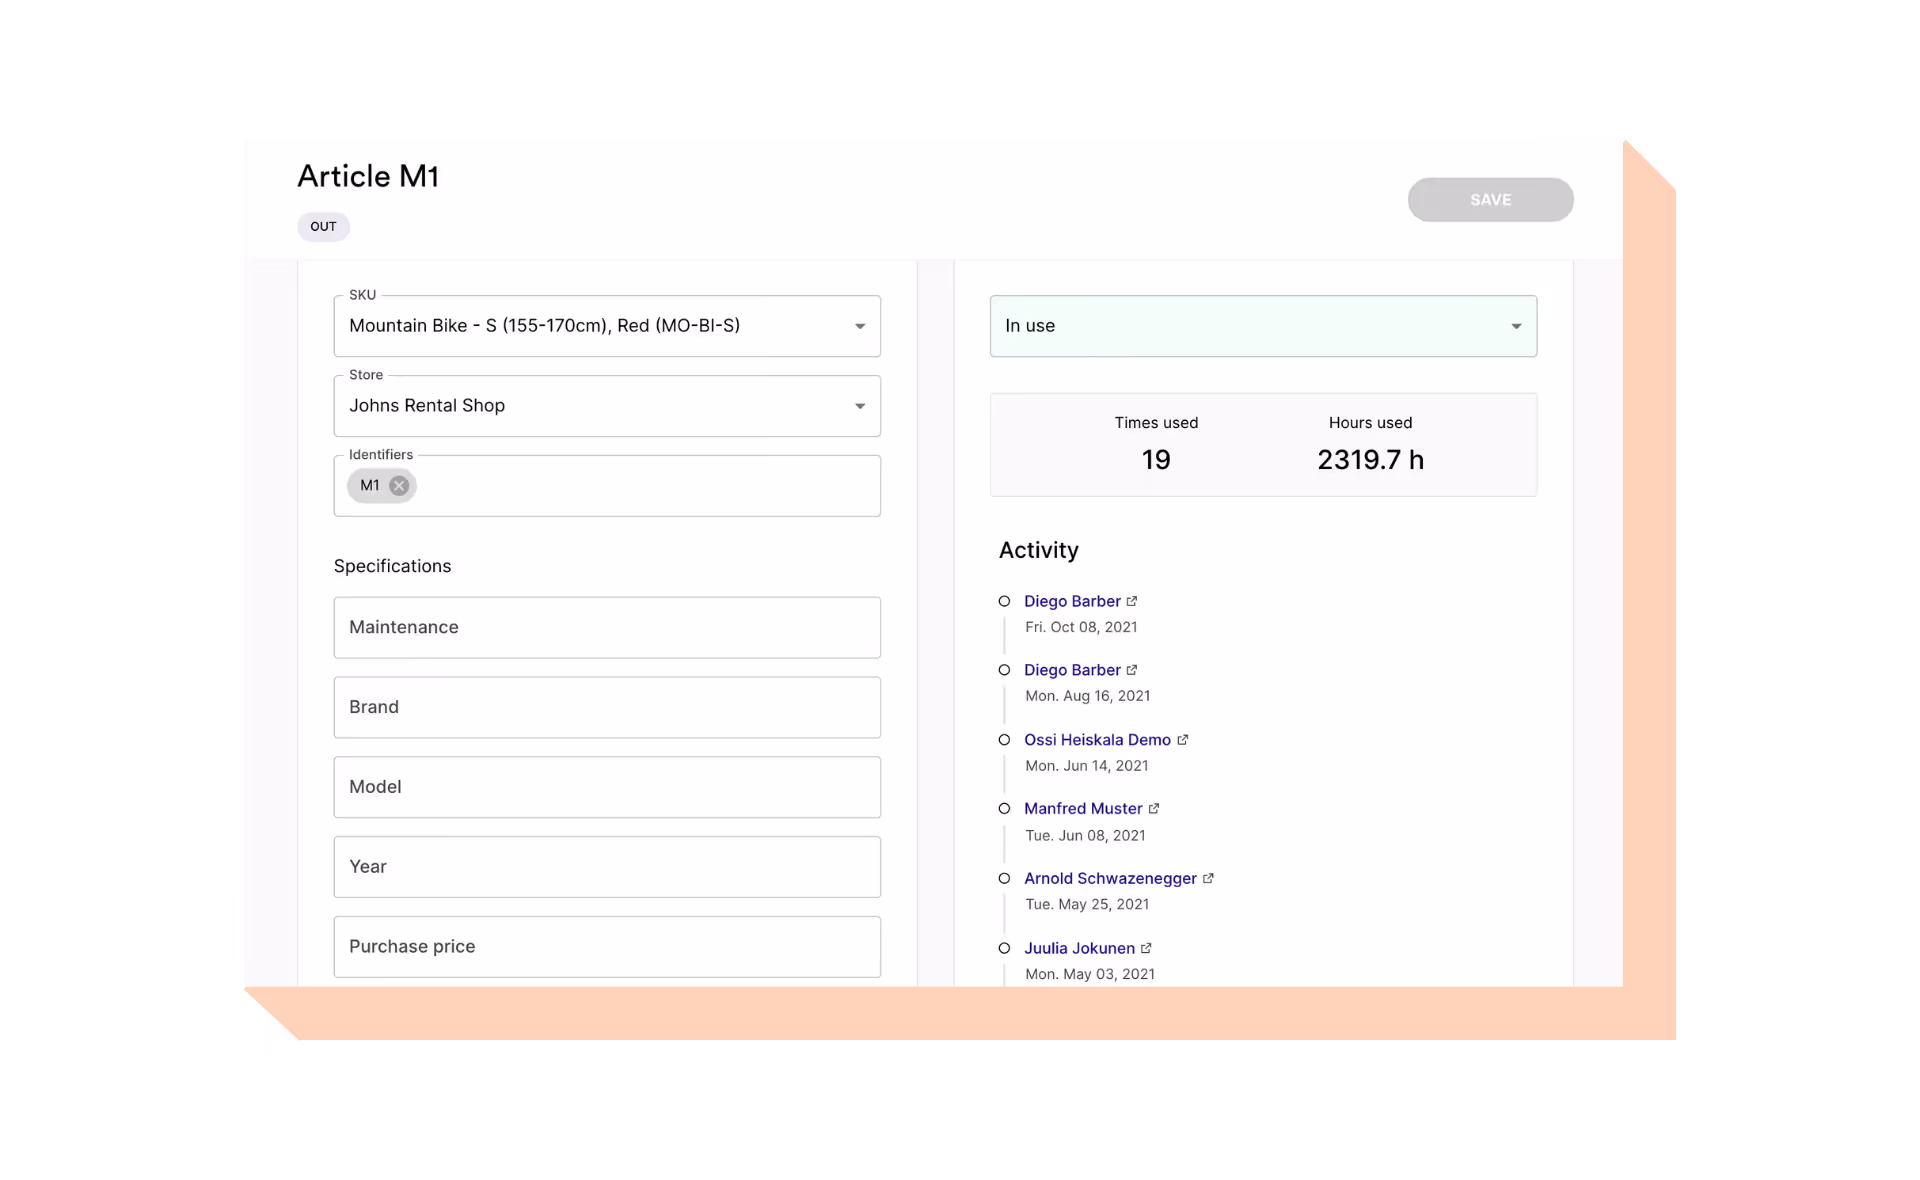Viewport: 1920px width, 1180px height.
Task: Click external link icon next to Arnold Schwazenegger
Action: coord(1208,879)
